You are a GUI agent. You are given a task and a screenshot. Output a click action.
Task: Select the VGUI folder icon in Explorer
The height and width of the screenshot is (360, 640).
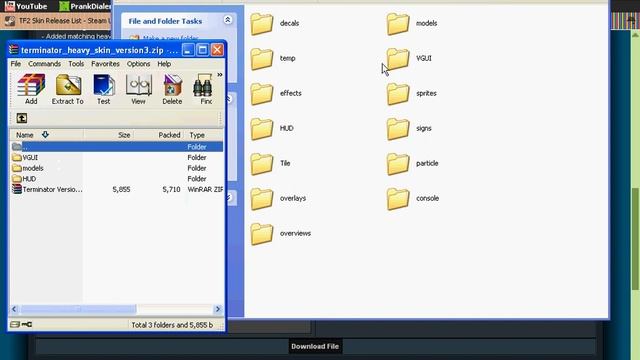[x=398, y=59]
